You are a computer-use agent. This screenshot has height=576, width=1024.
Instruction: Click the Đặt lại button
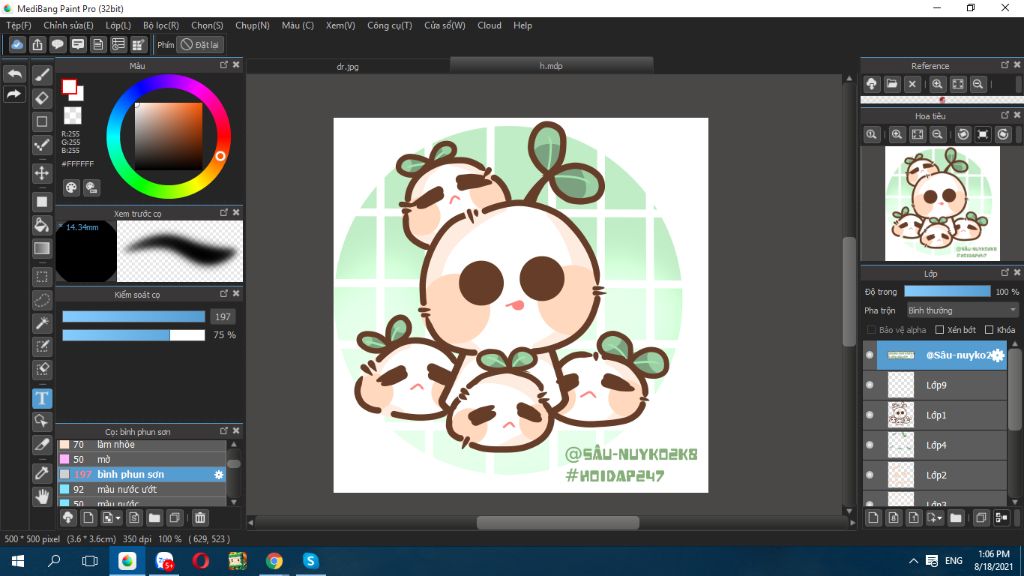coord(200,44)
